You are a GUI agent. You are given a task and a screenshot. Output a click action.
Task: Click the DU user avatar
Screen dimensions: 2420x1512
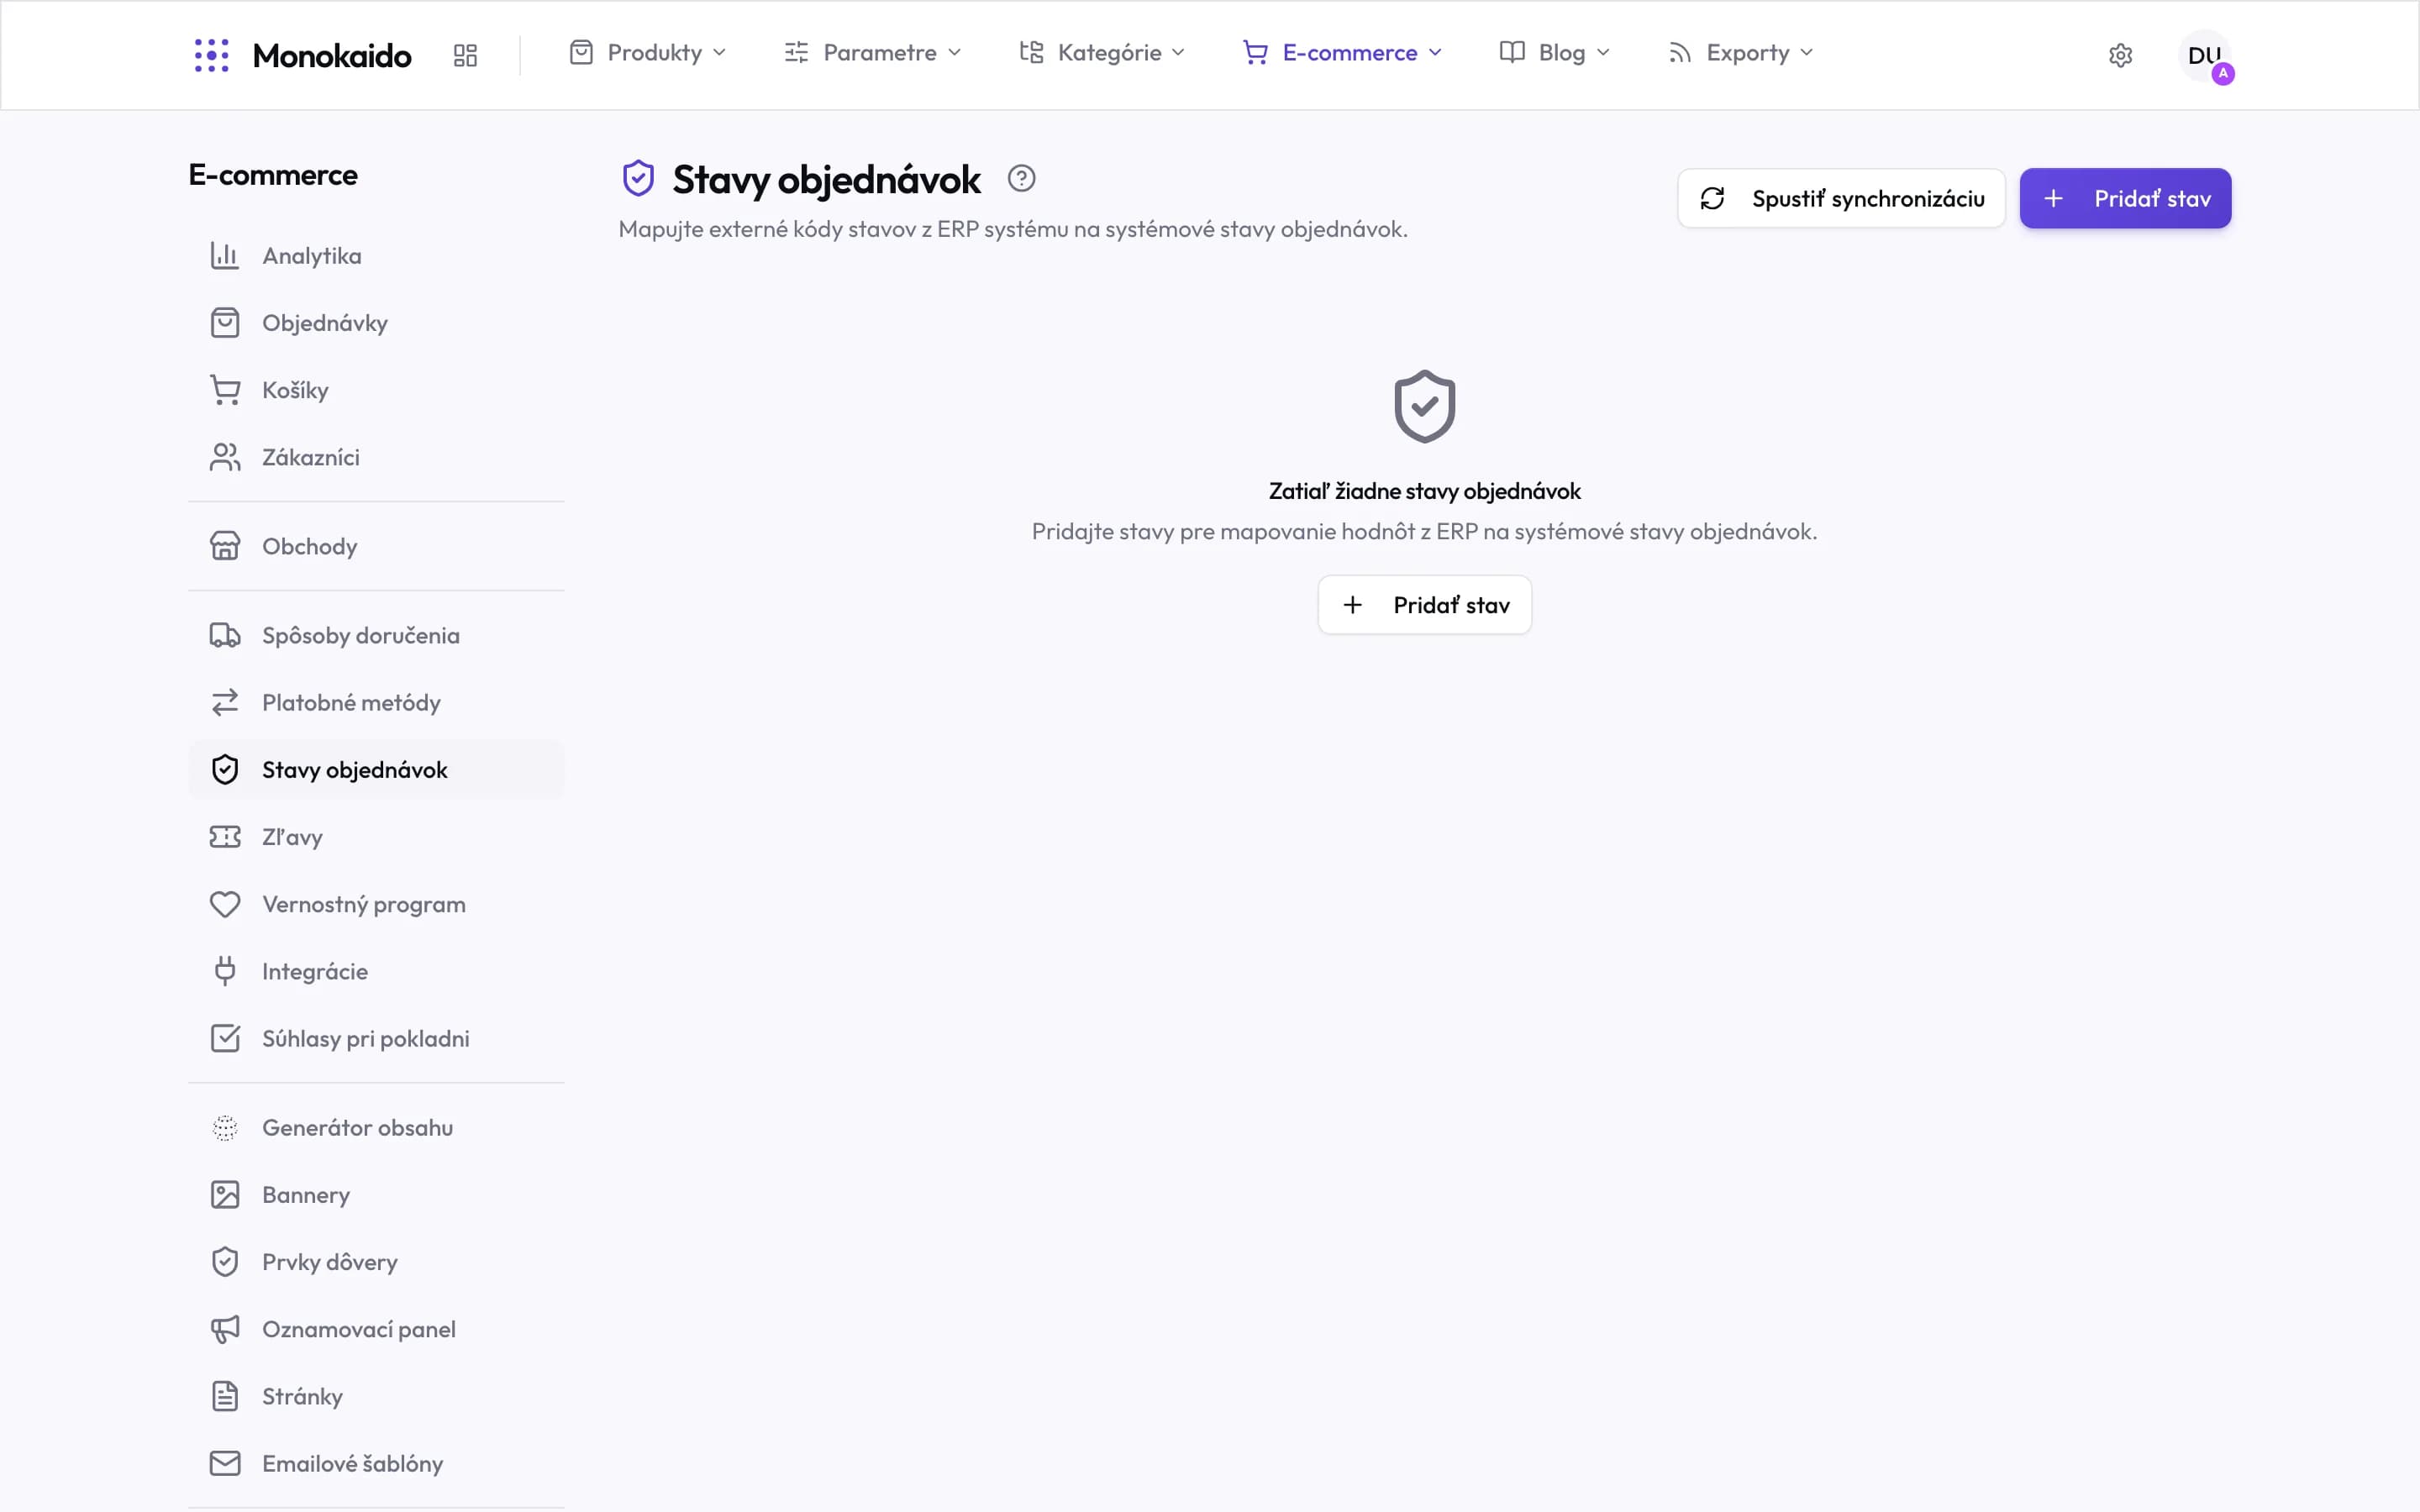(x=2204, y=55)
